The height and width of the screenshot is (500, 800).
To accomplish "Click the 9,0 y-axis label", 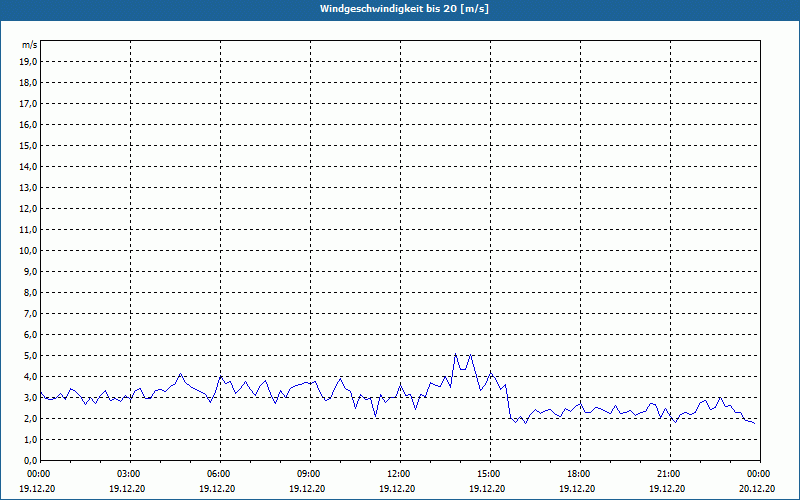I will click(30, 271).
